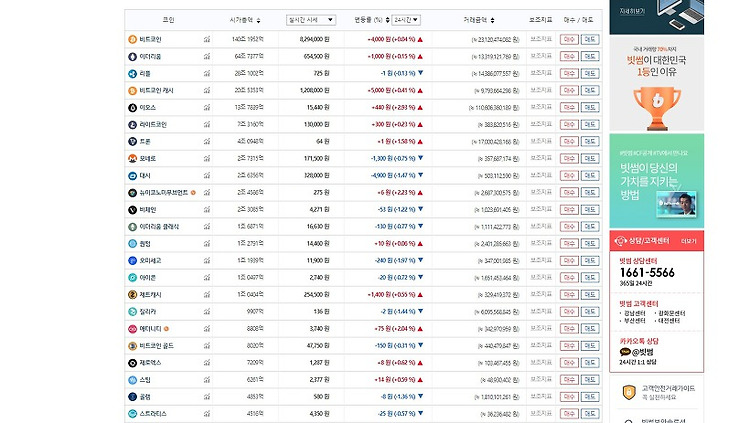Click the 보조지표 column header
750x423 pixels.
pyautogui.click(x=540, y=20)
